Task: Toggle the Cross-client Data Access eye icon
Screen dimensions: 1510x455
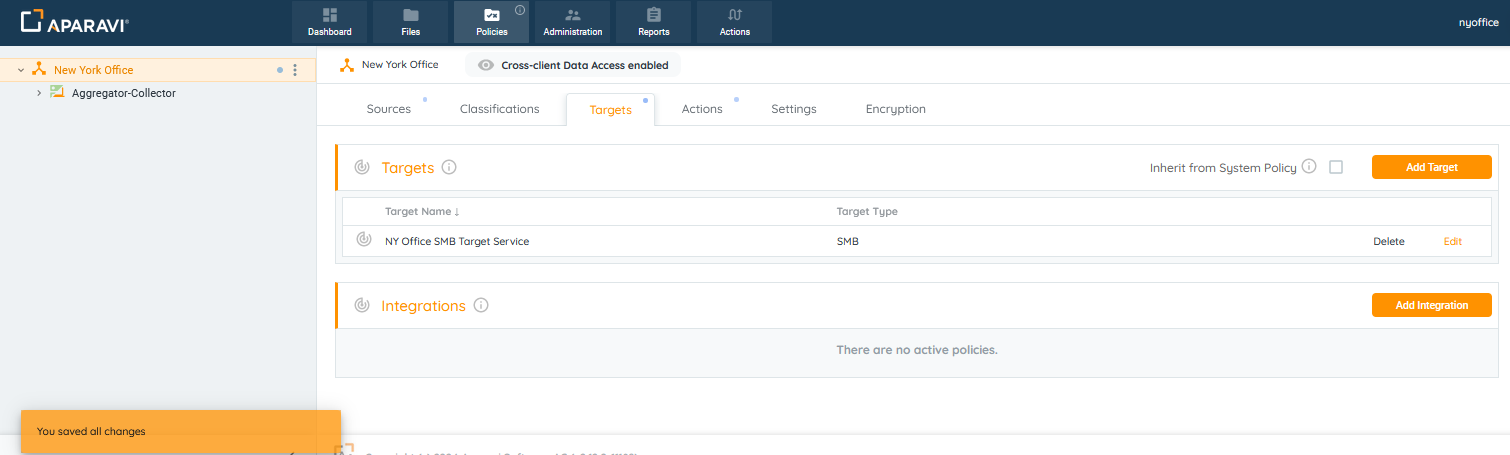Action: tap(486, 65)
